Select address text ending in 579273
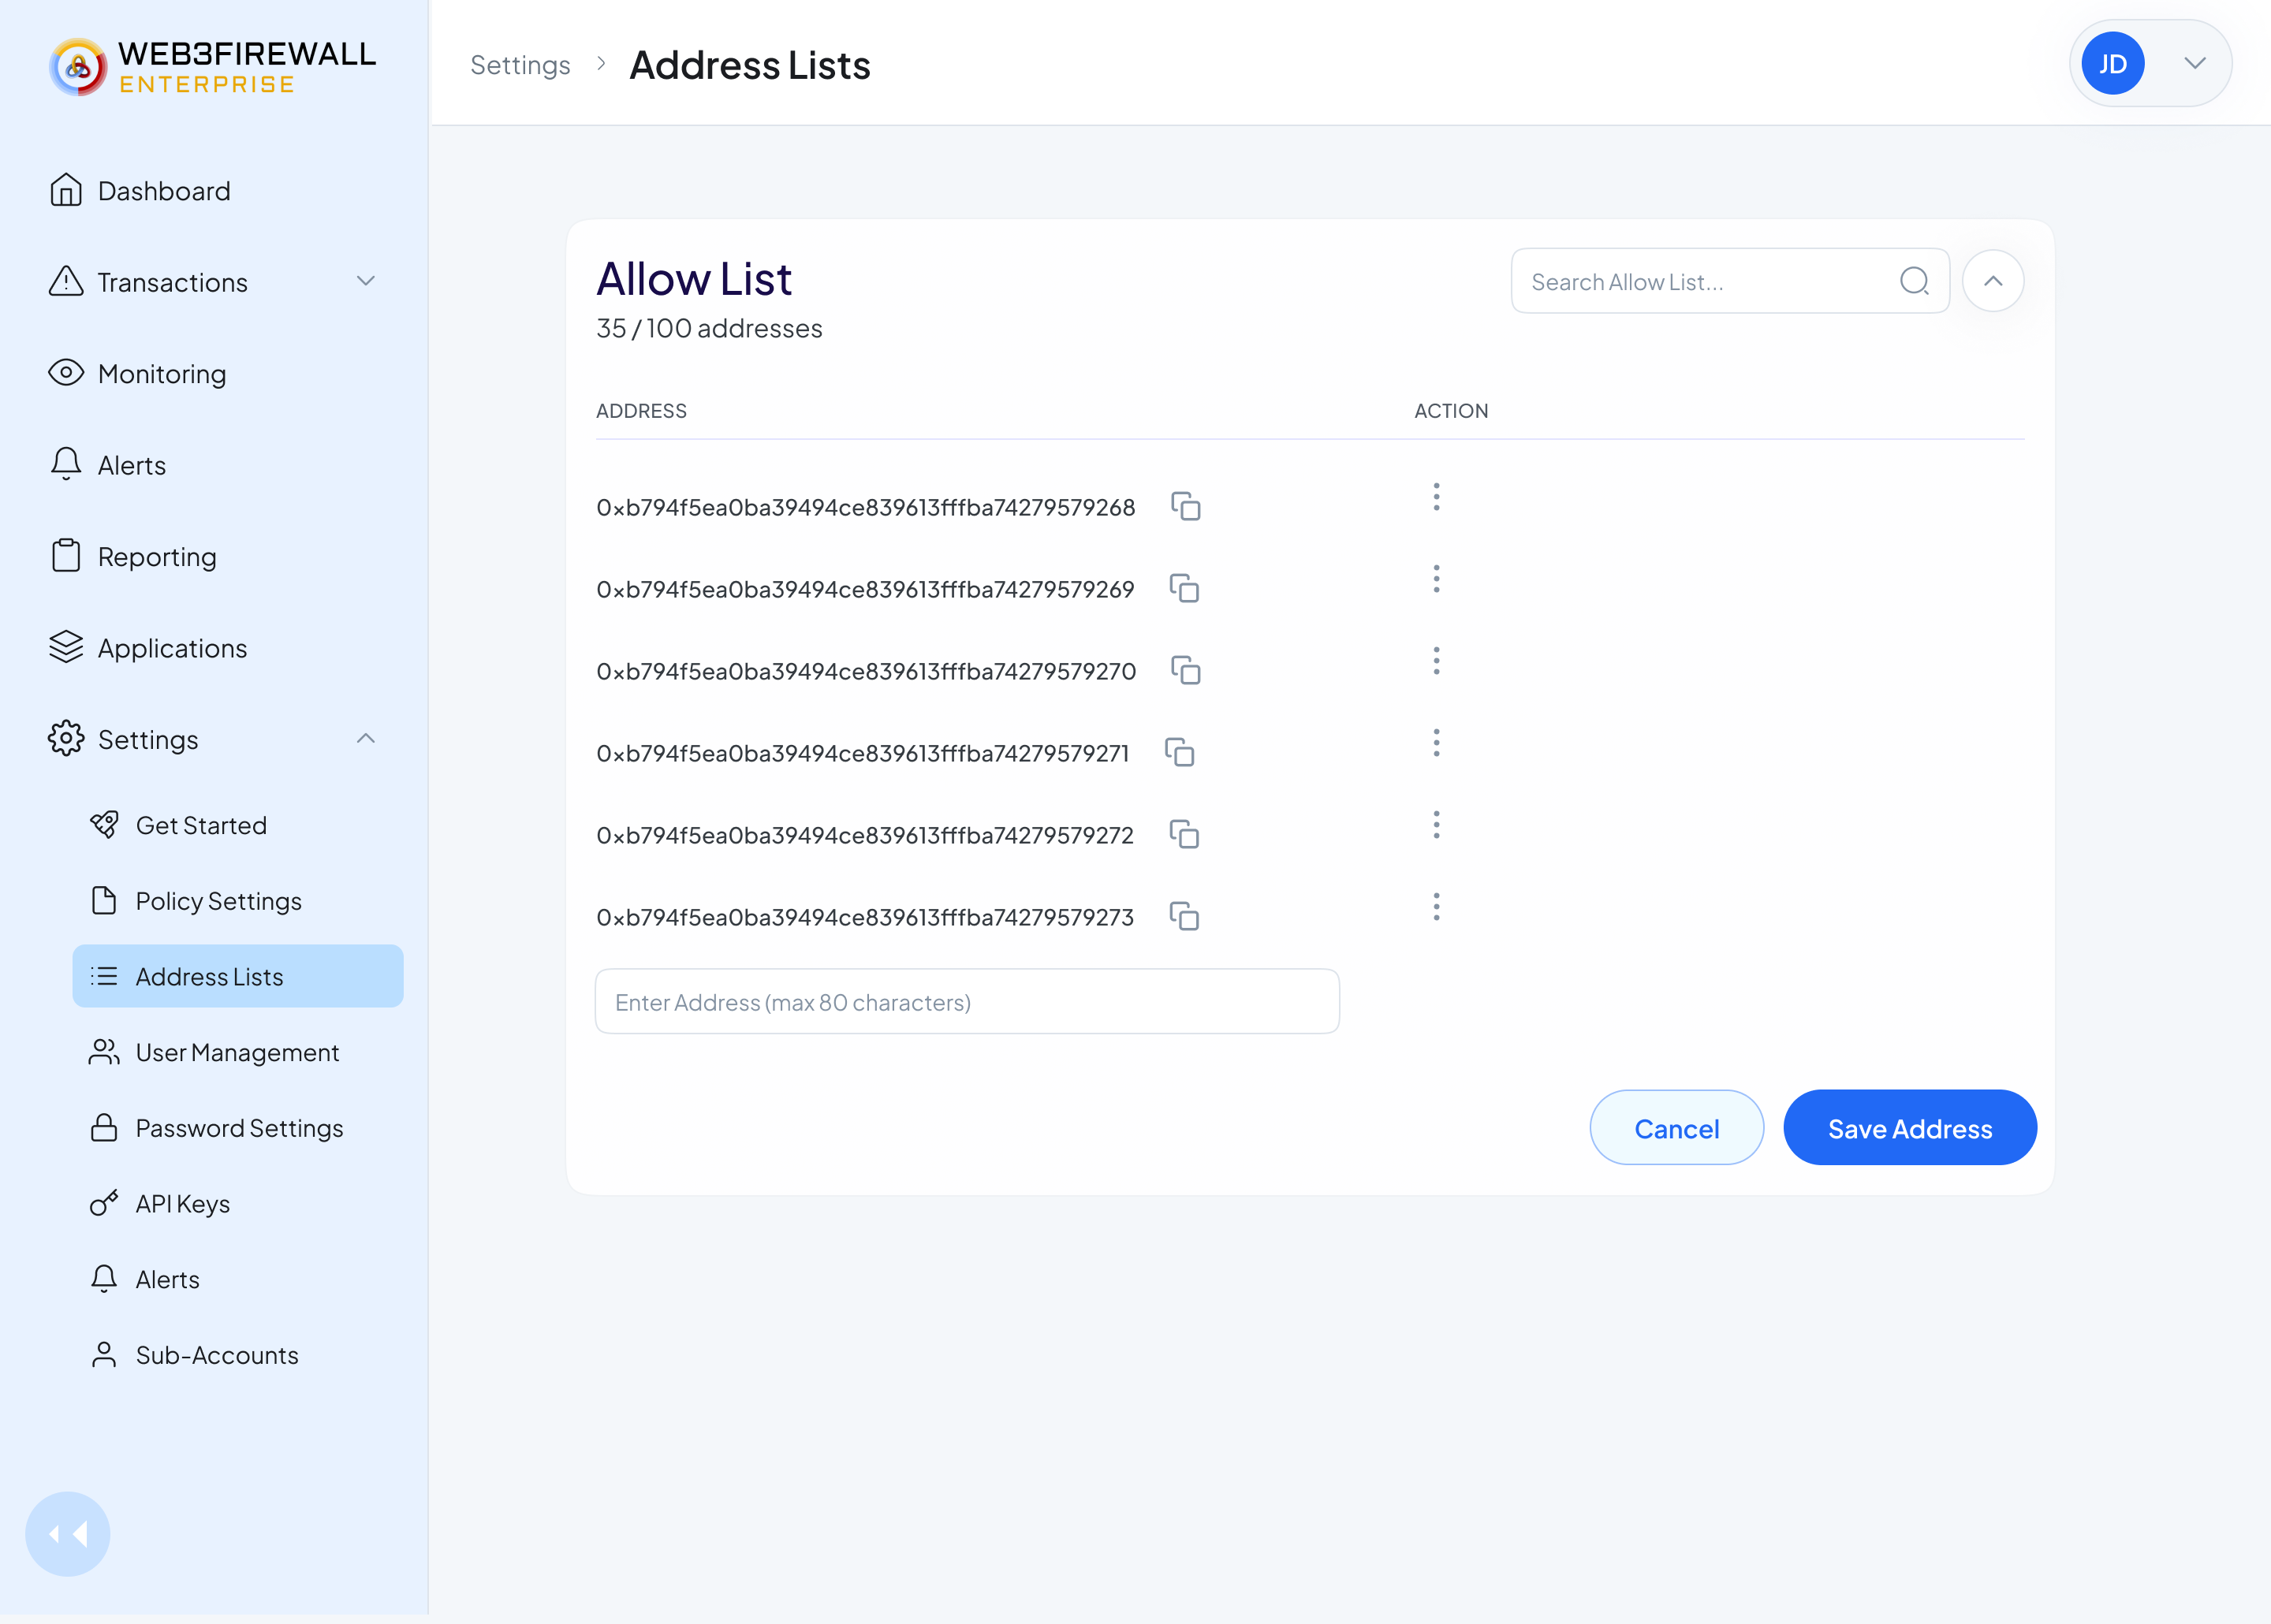Screen dimensions: 2271x1624 [x=865, y=917]
